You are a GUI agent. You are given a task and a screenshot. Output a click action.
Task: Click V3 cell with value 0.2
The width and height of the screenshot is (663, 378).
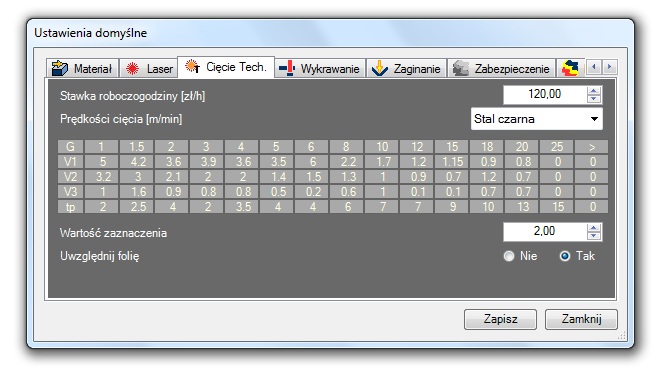[312, 192]
